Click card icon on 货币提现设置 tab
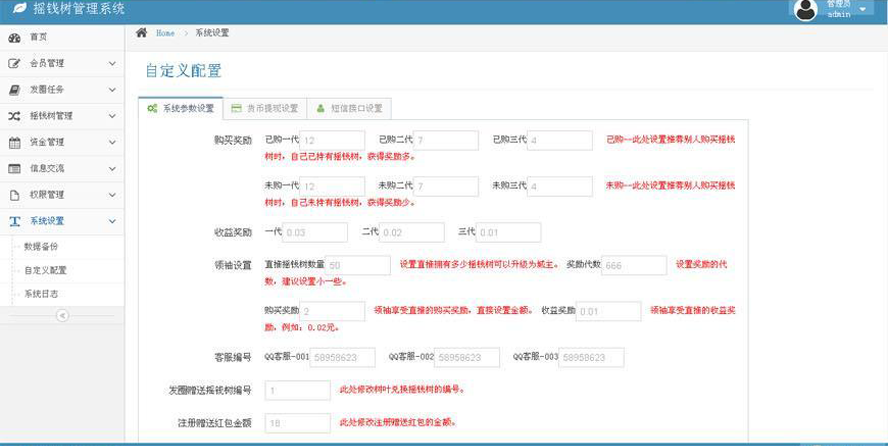The width and height of the screenshot is (888, 446). point(237,108)
